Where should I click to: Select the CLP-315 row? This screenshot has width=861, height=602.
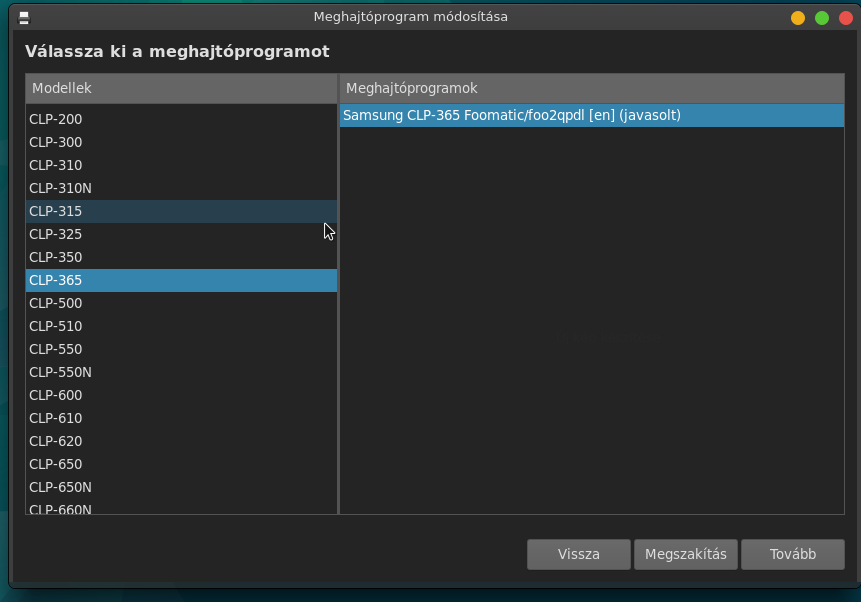click(x=181, y=211)
